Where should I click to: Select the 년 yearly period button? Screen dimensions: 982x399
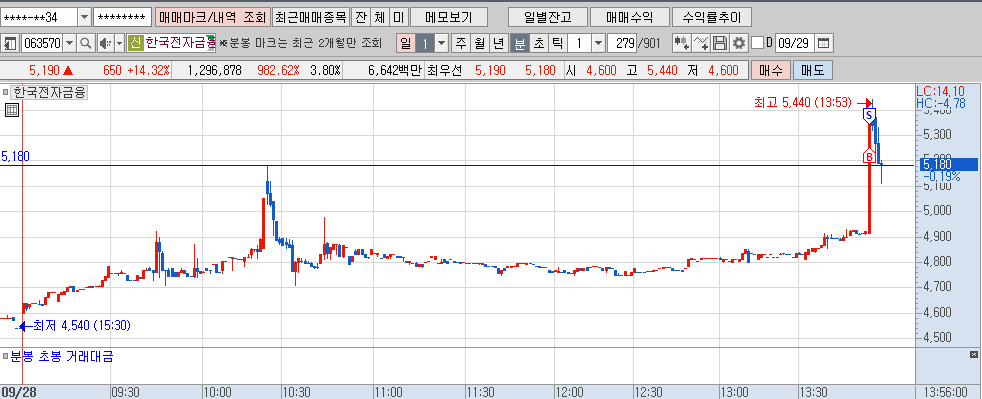click(499, 43)
